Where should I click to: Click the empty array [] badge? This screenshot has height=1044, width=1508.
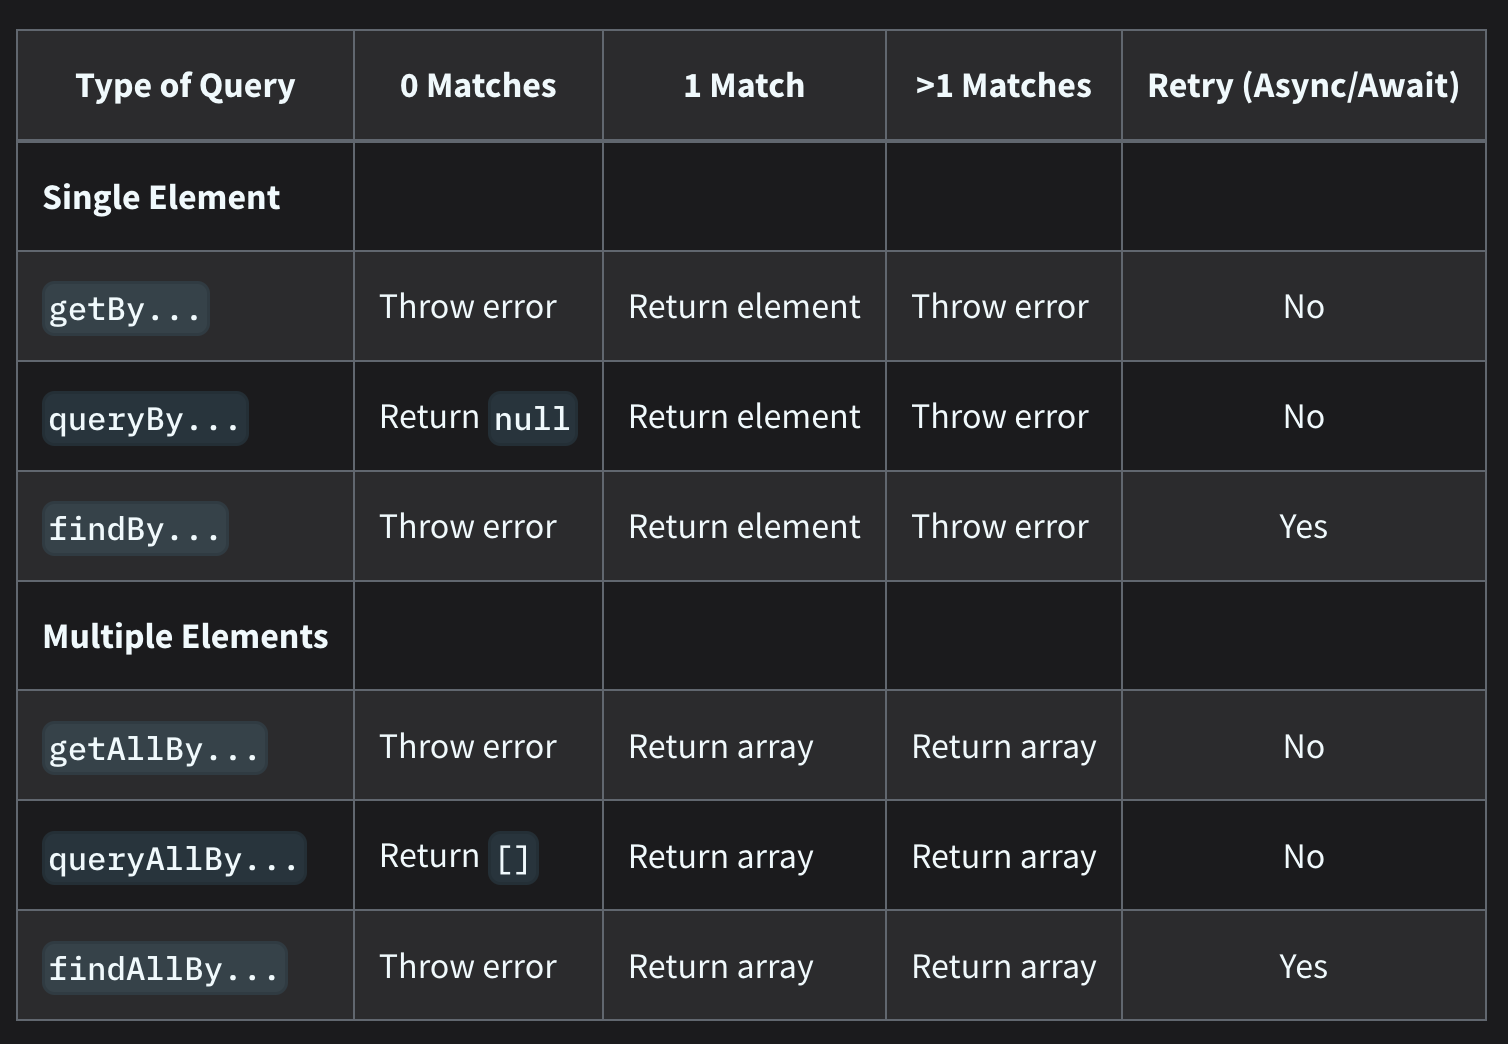click(x=513, y=858)
